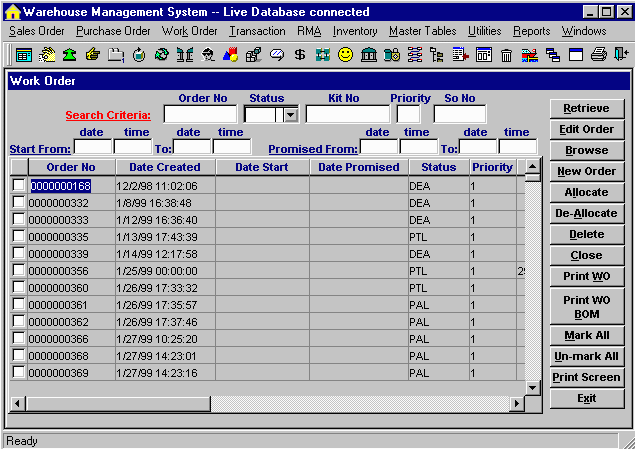Viewport: 635px width, 449px height.
Task: Click the bank building toolbar icon
Action: 368,55
